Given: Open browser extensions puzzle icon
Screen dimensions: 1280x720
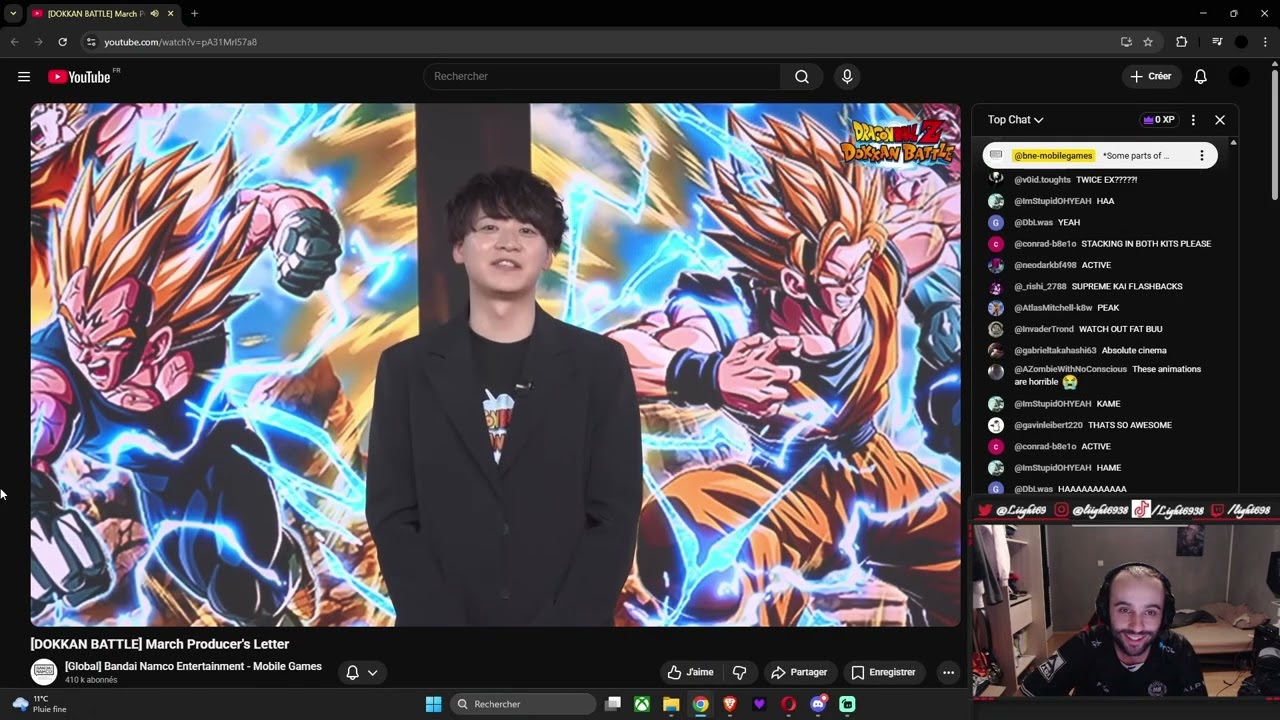Looking at the screenshot, I should pyautogui.click(x=1181, y=42).
